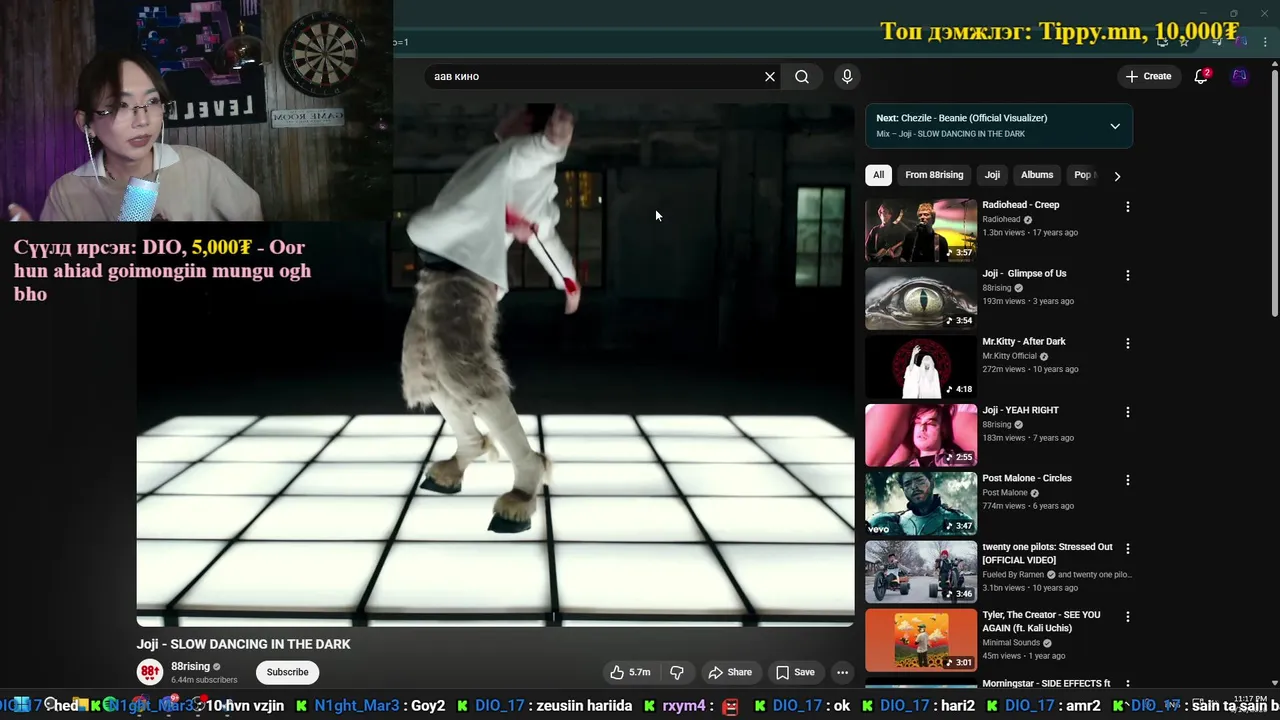Open the account avatar menu
The image size is (1280, 720).
tap(1239, 76)
